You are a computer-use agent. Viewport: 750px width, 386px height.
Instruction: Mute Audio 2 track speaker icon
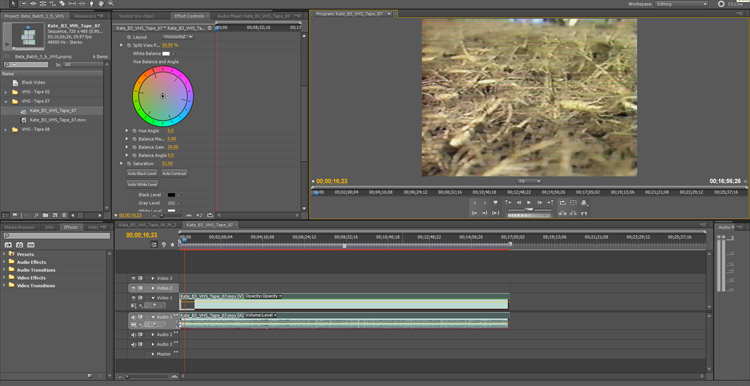pyautogui.click(x=133, y=334)
